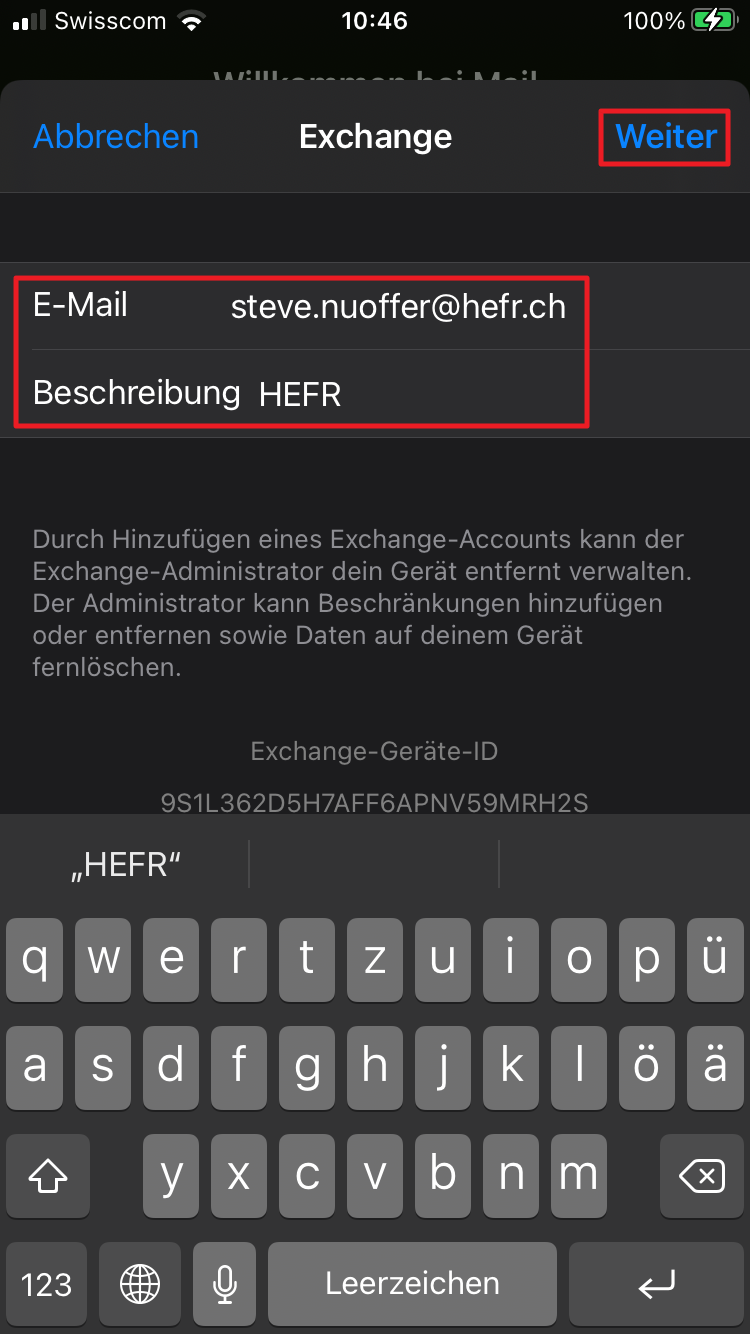Tap the ö key
750x1334 pixels.
646,1068
